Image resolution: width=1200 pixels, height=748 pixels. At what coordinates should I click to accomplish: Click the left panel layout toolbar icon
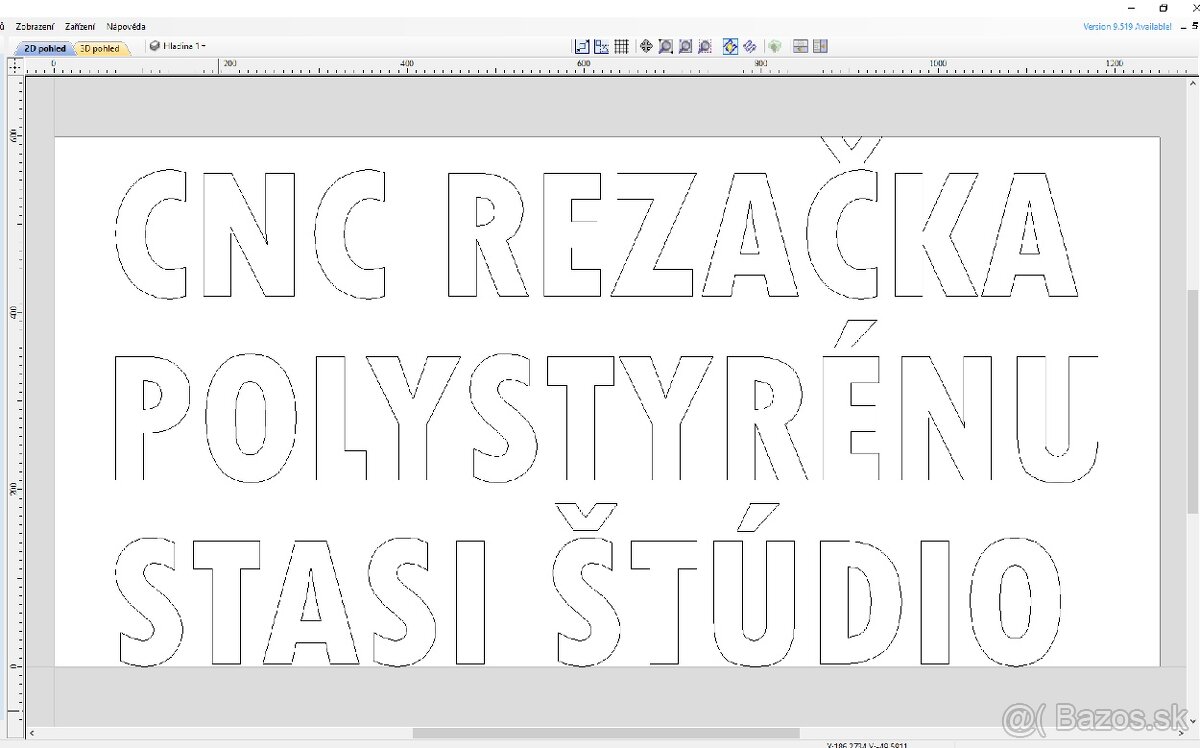pos(800,46)
